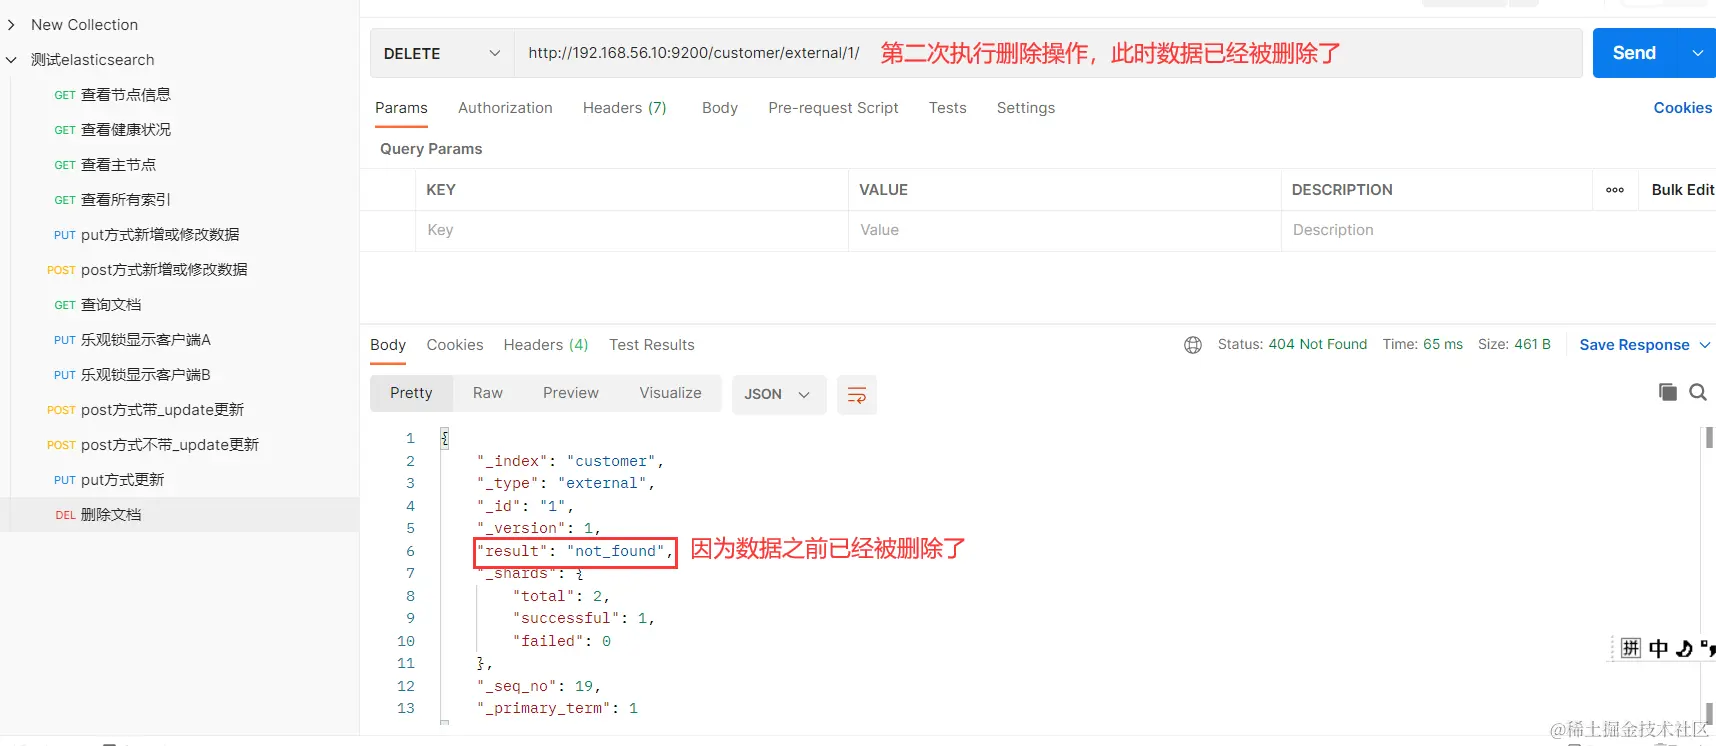Click the Key input in Query Params
This screenshot has height=746, width=1716.
point(632,230)
